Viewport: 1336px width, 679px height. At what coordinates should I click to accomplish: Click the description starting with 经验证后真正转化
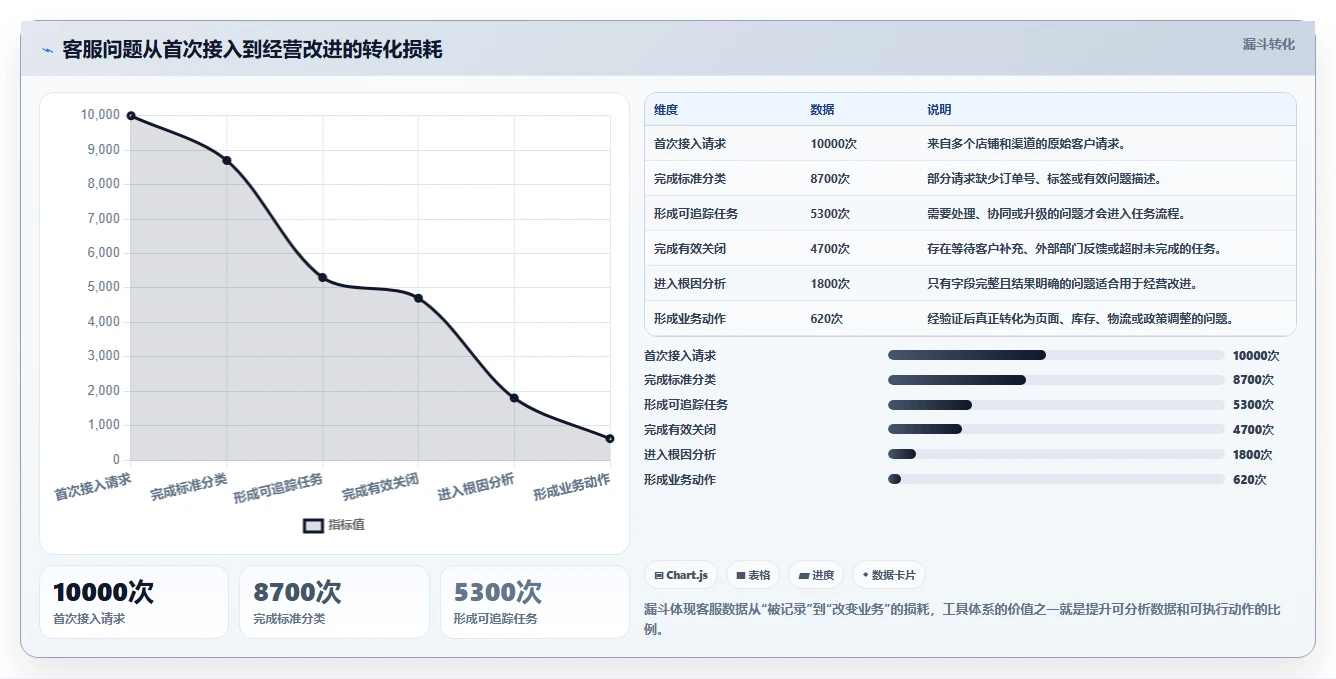coord(1082,319)
